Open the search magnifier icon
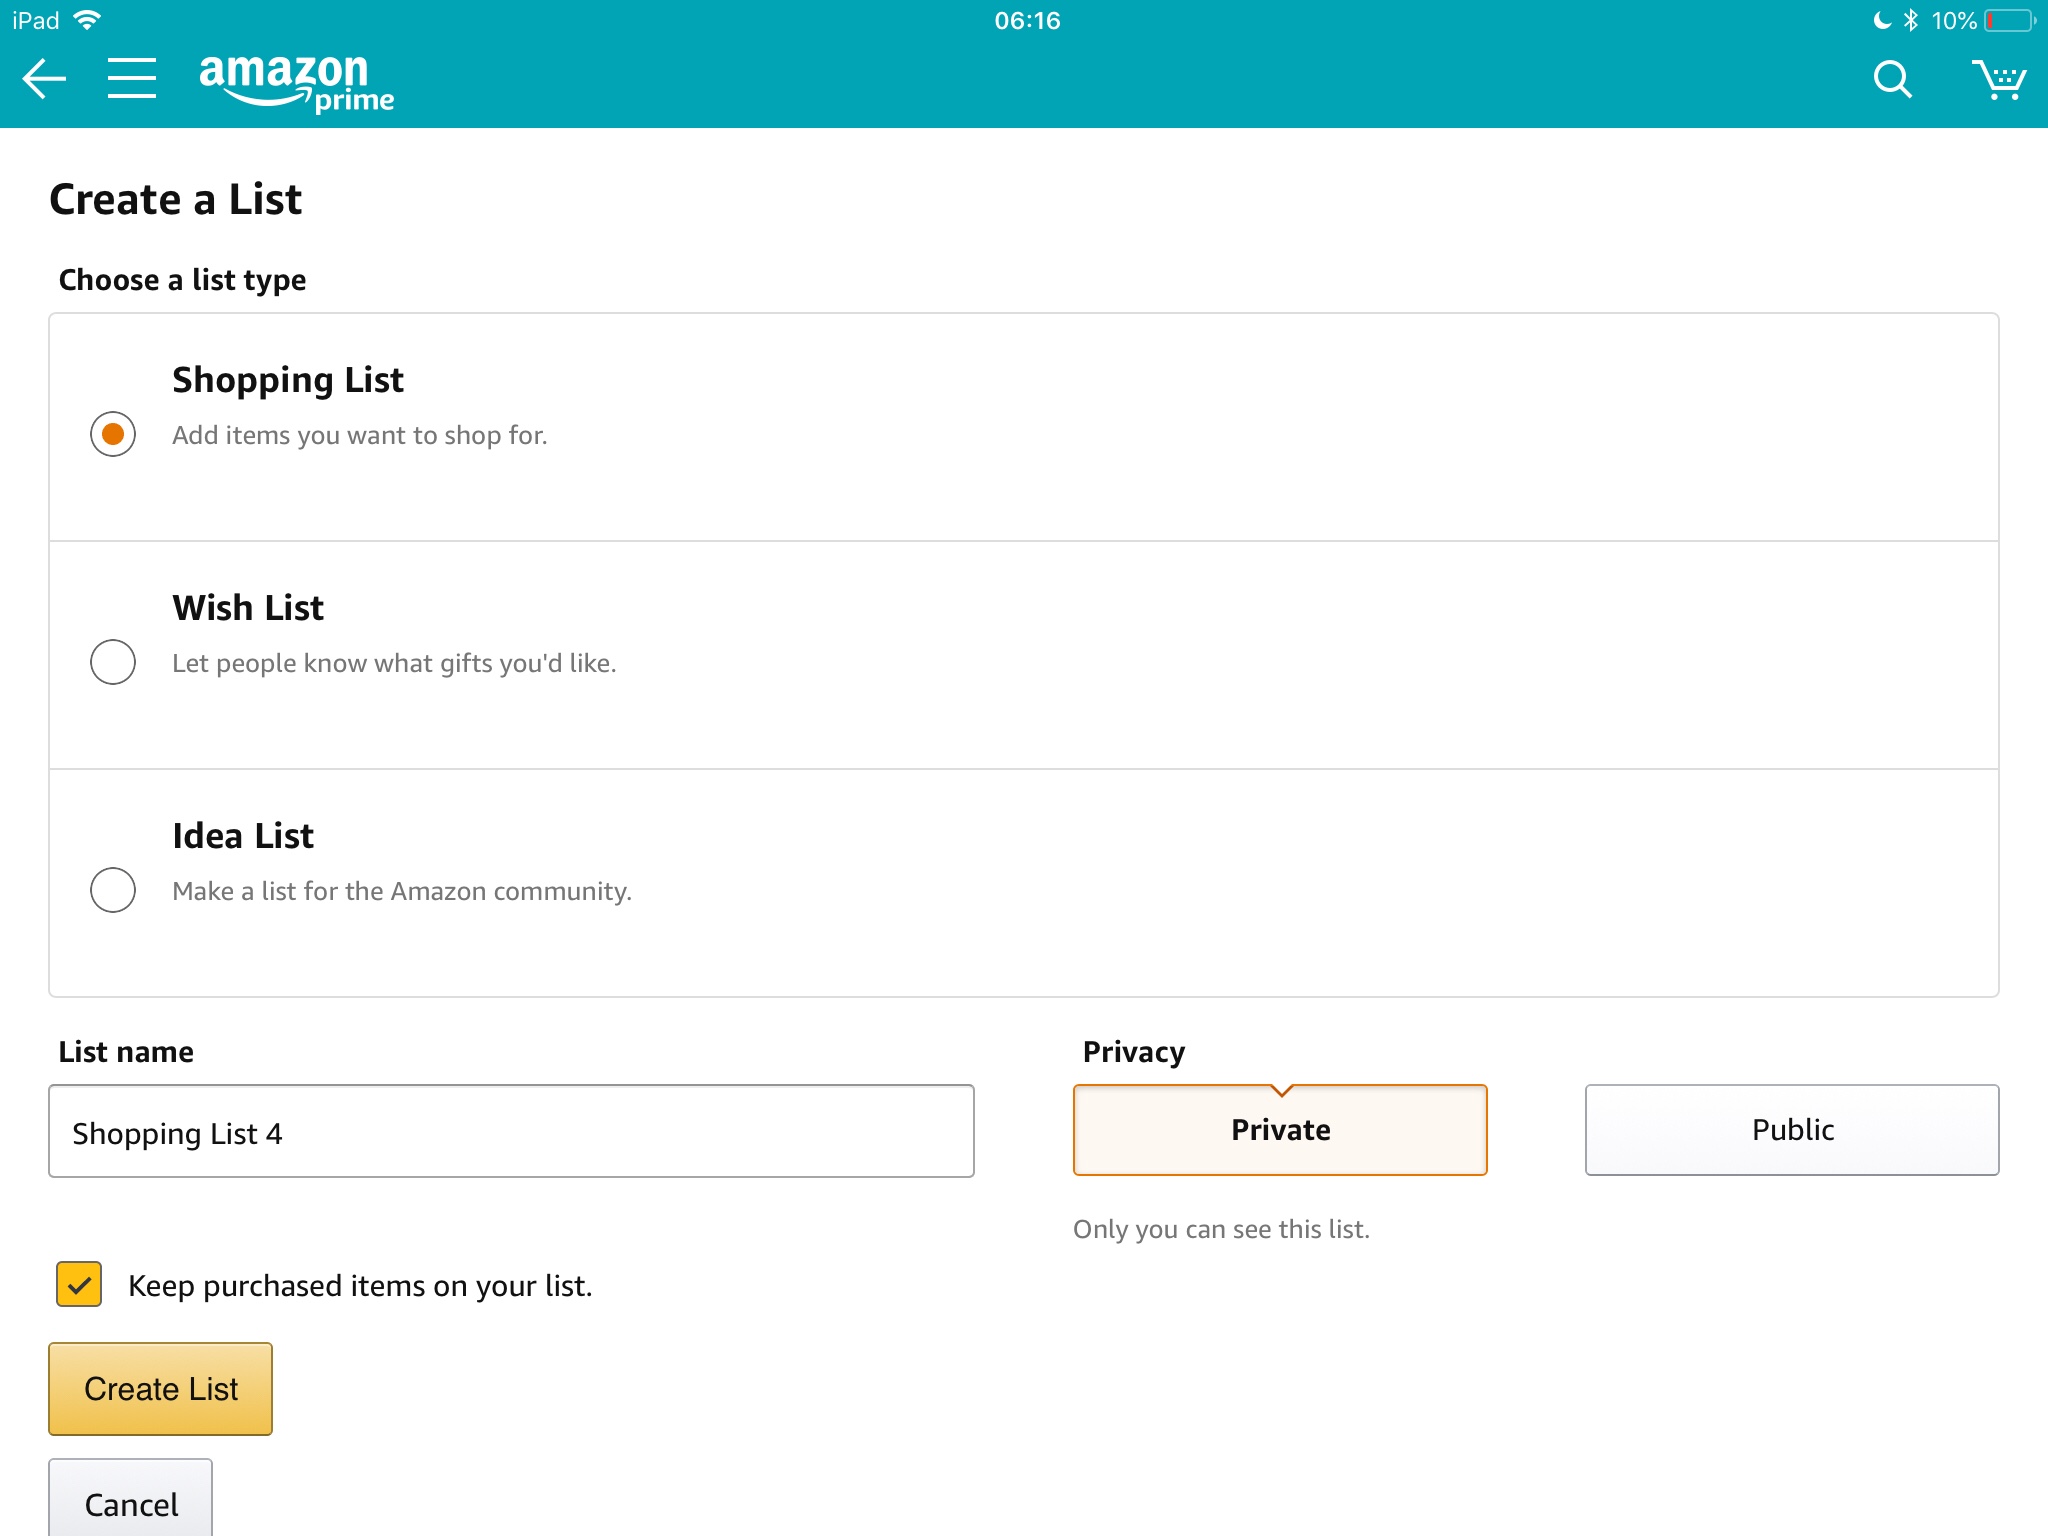Image resolution: width=2048 pixels, height=1536 pixels. (x=1892, y=79)
